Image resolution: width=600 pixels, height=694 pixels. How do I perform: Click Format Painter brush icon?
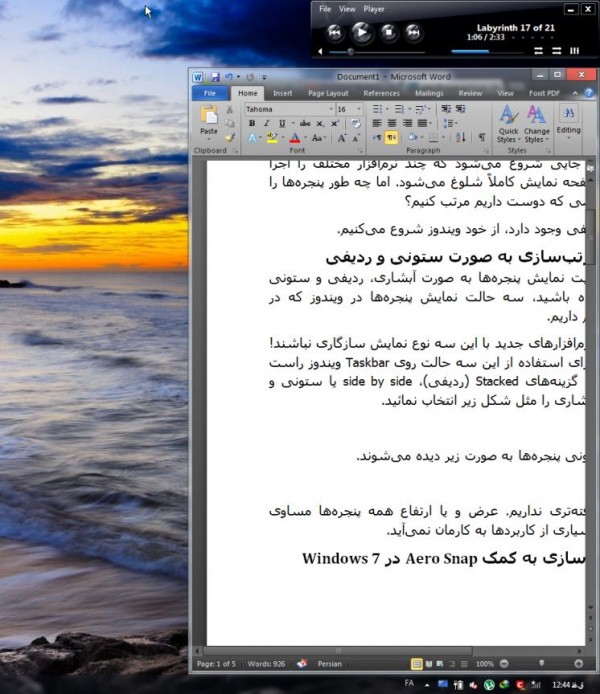pyautogui.click(x=231, y=138)
